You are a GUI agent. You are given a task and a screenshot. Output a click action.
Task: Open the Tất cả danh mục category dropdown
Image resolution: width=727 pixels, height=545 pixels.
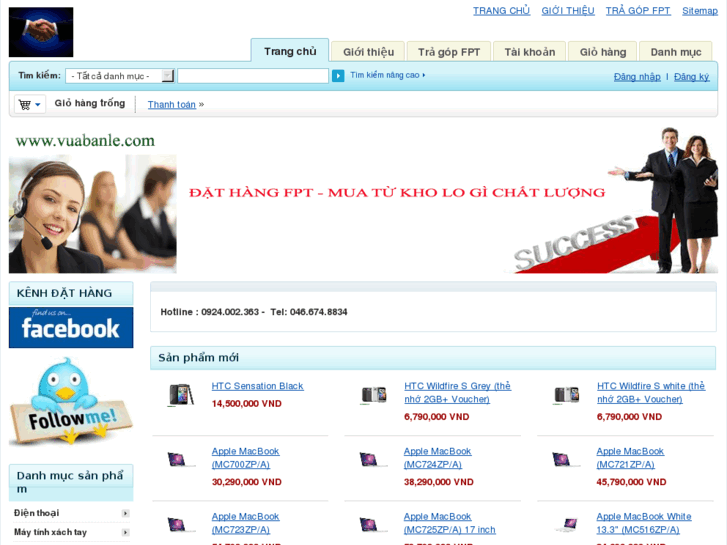pyautogui.click(x=120, y=76)
